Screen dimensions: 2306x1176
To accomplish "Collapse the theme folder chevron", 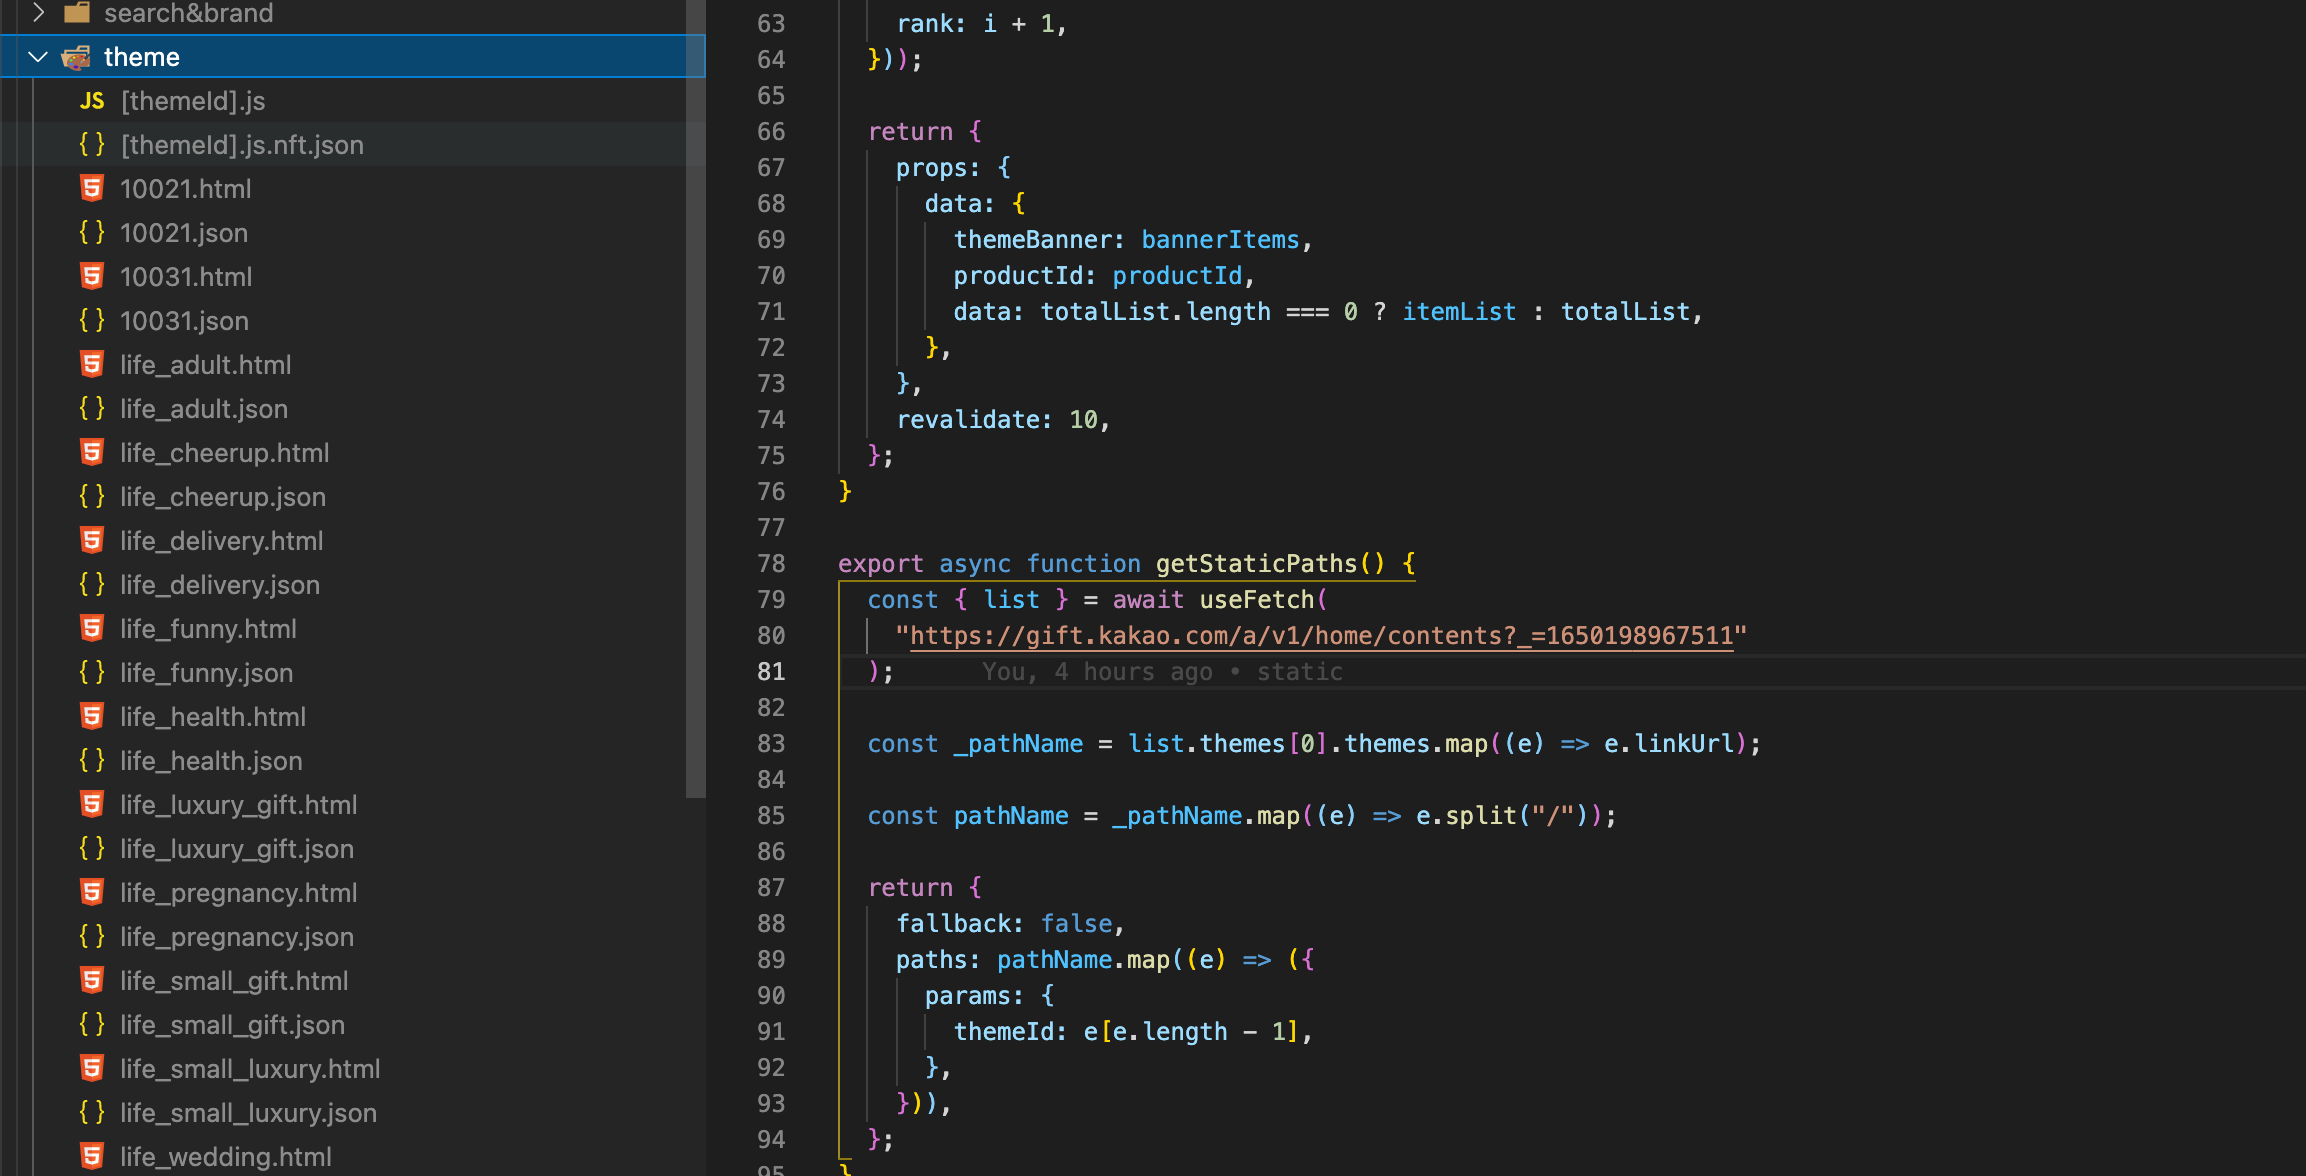I will [38, 57].
